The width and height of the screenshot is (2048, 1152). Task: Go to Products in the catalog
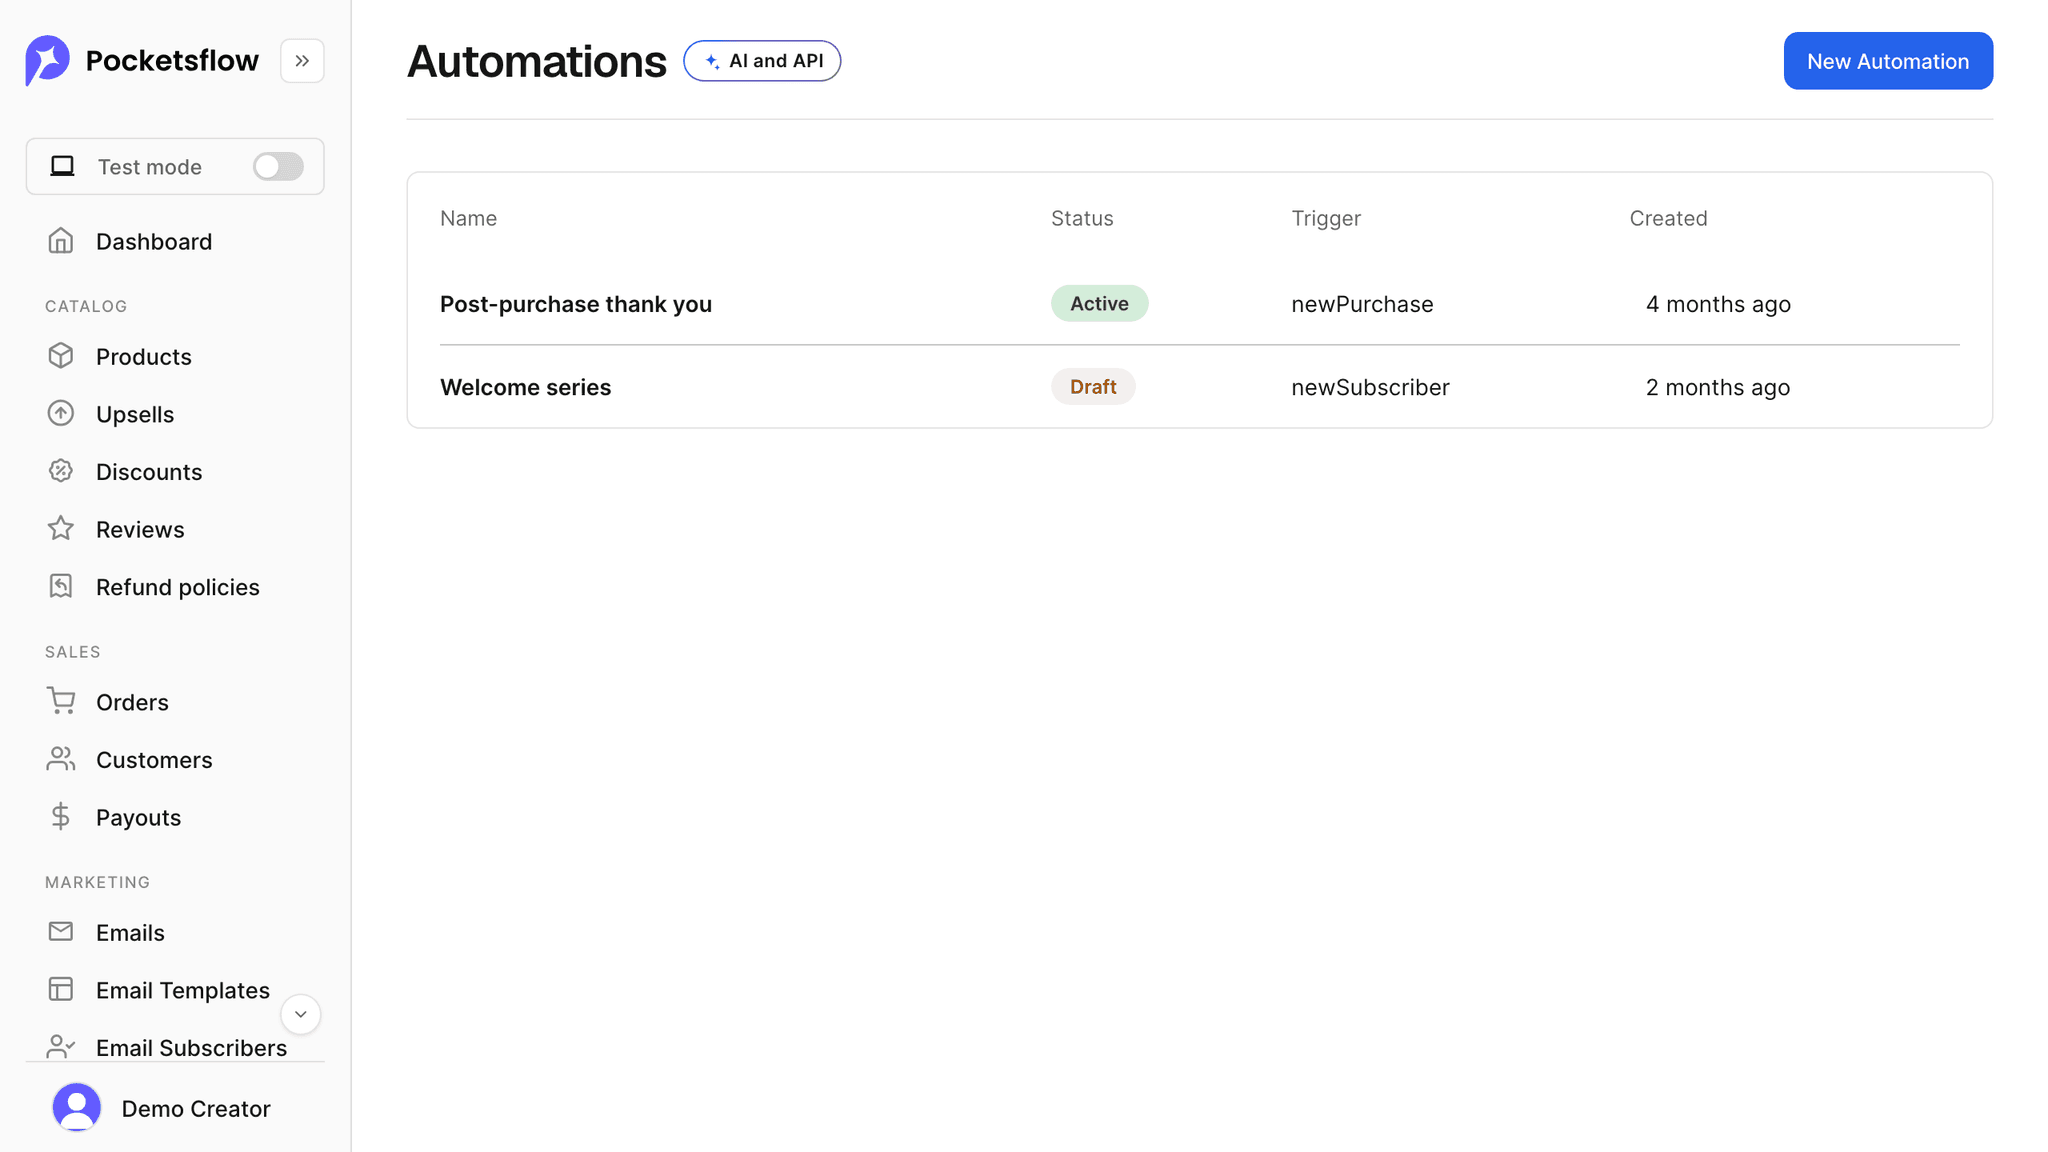pyautogui.click(x=144, y=356)
